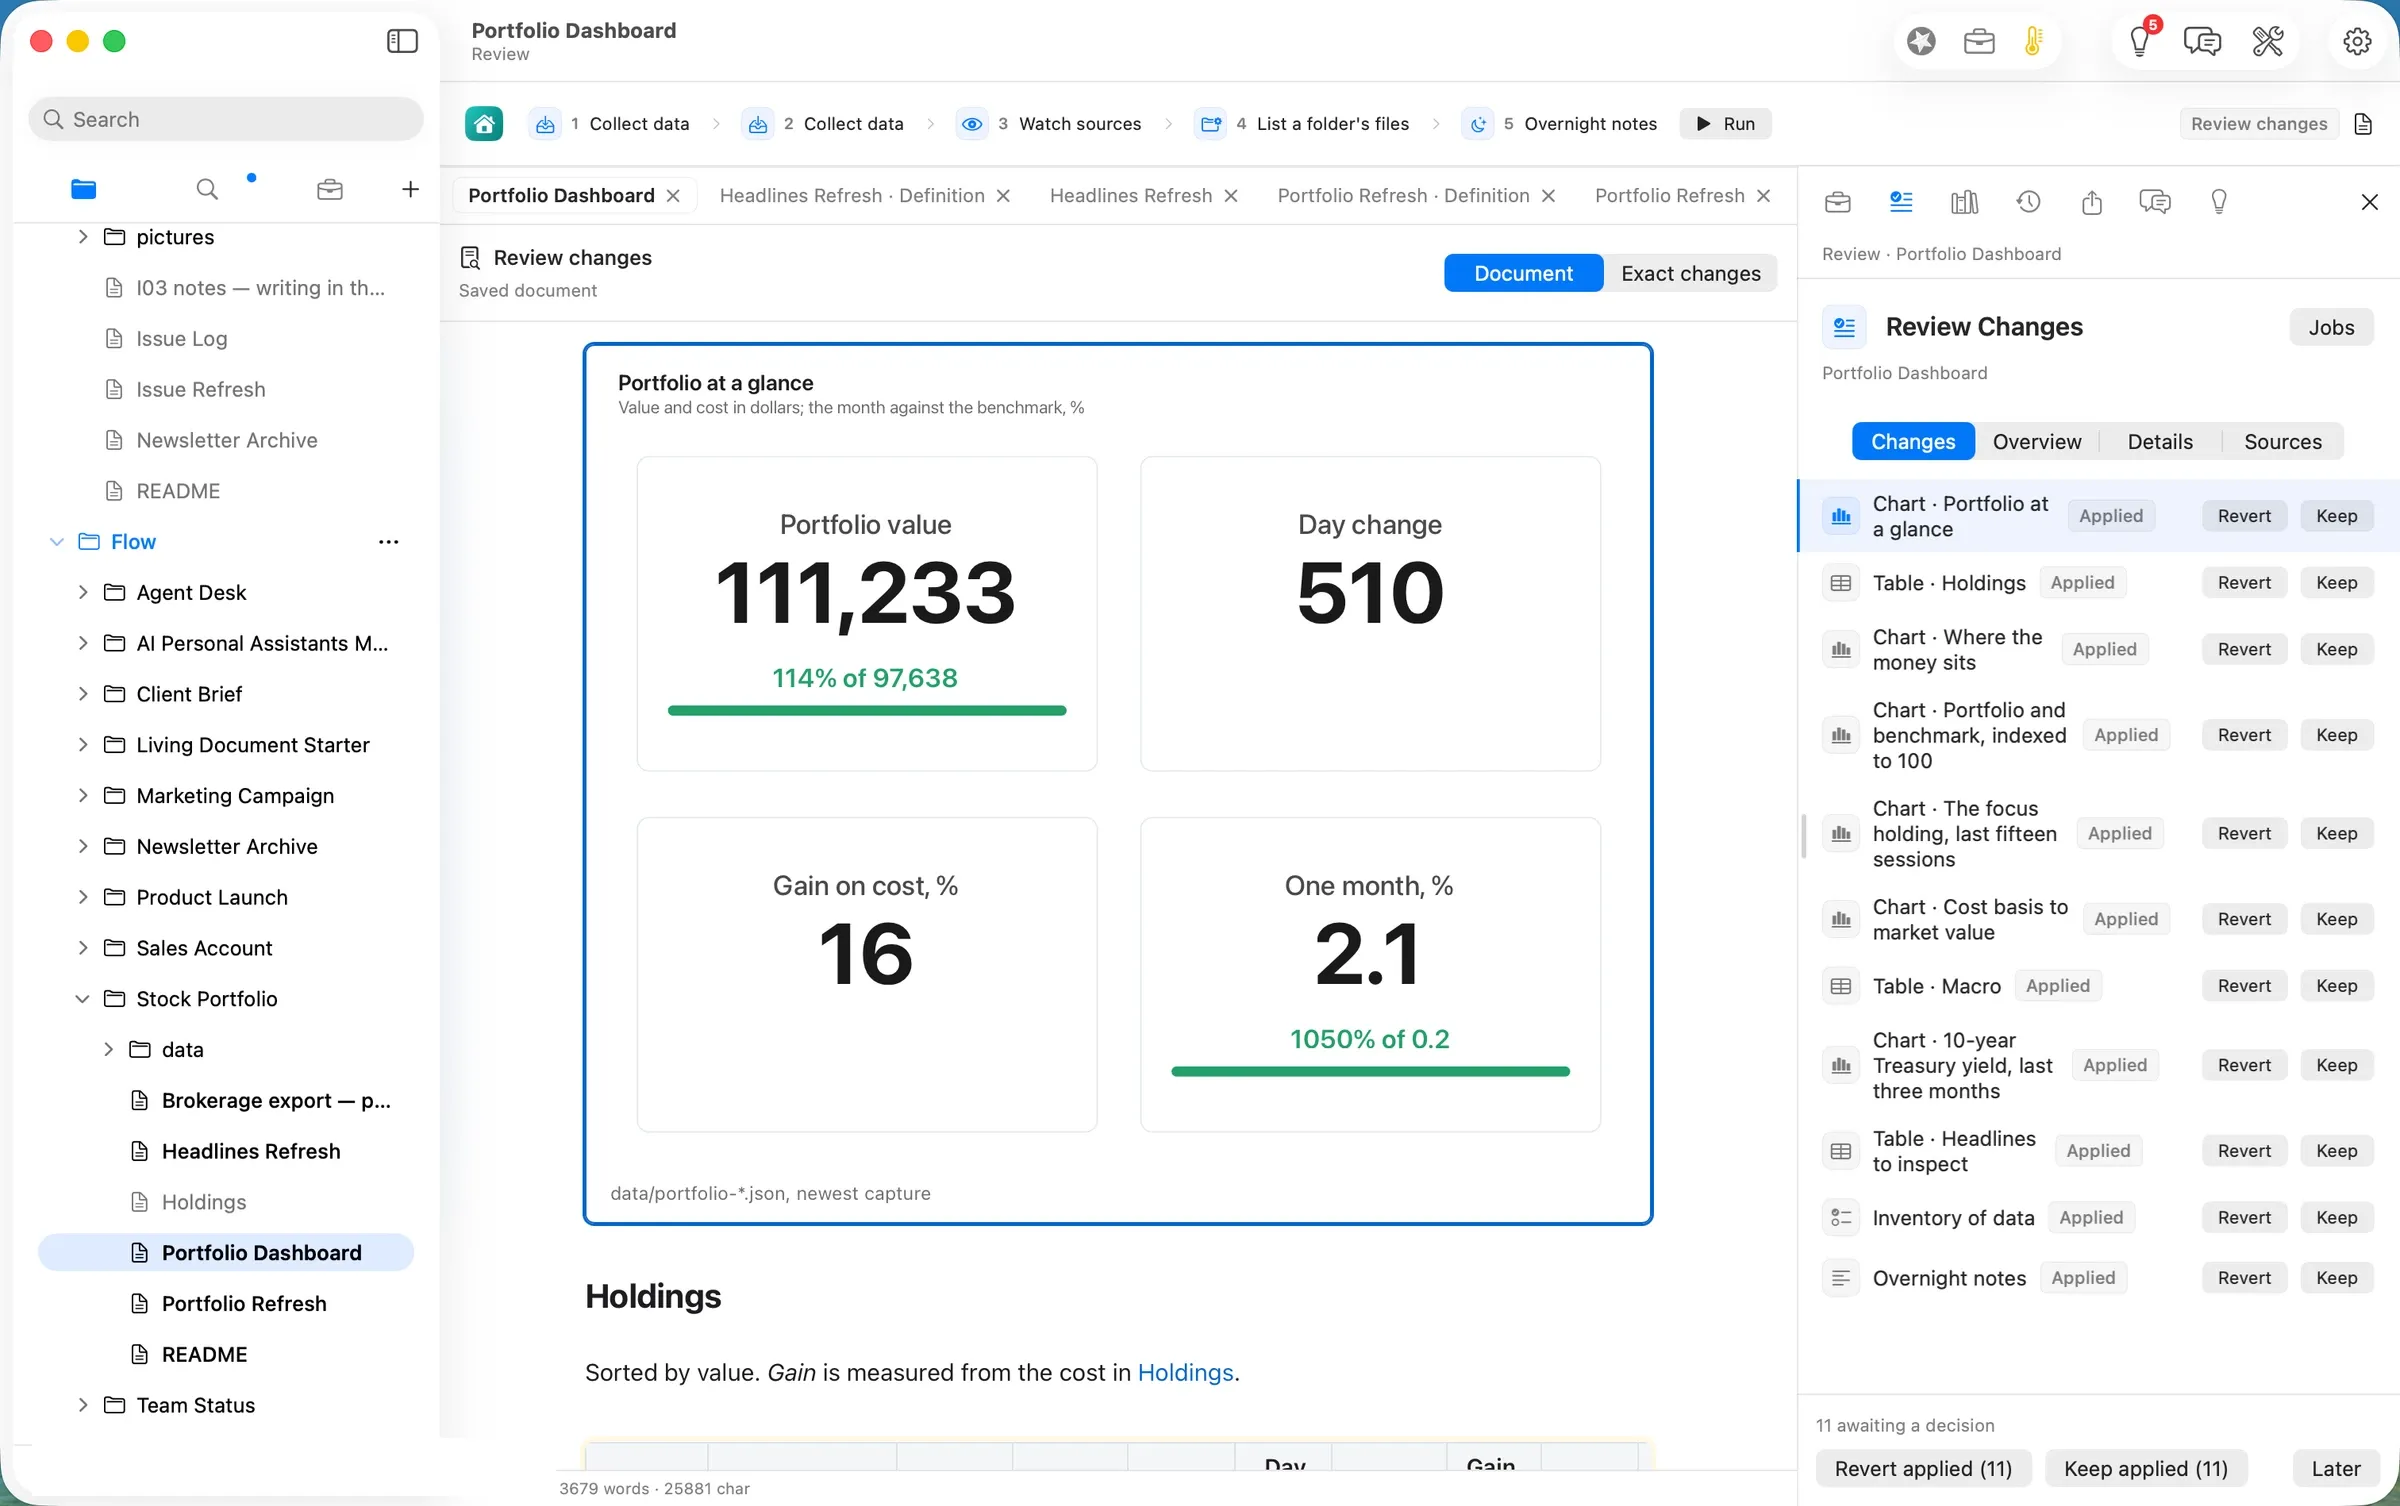Open the tools wrench icon in top toolbar
This screenshot has width=2400, height=1506.
click(2267, 41)
